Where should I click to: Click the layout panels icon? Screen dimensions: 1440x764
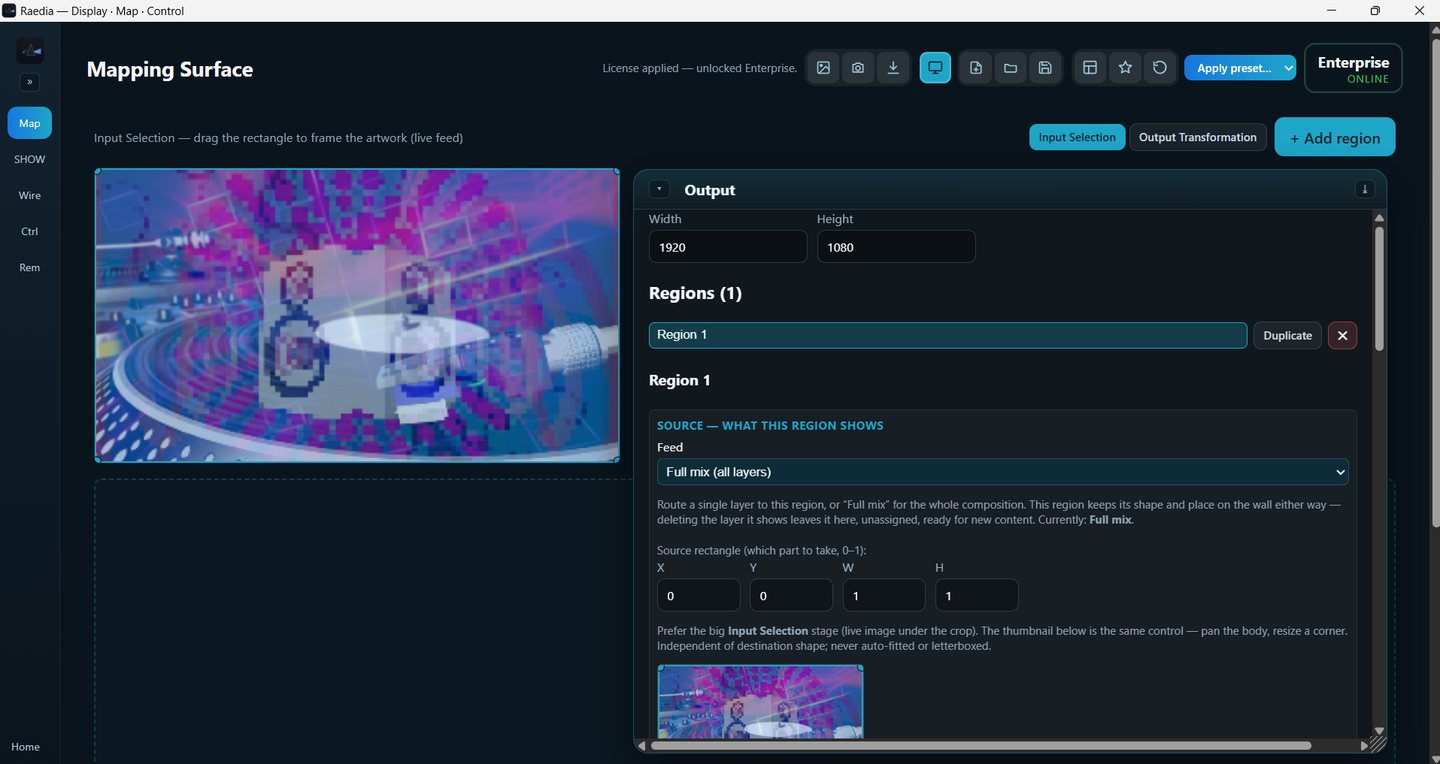coord(1090,68)
